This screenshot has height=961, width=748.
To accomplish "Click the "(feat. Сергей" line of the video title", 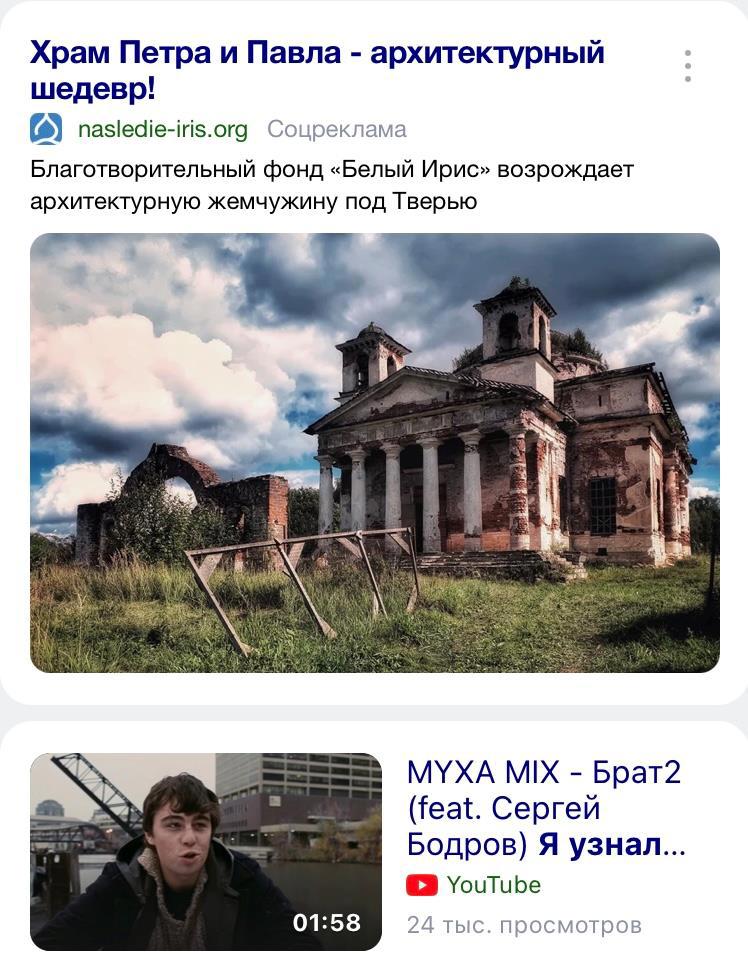I will [503, 808].
